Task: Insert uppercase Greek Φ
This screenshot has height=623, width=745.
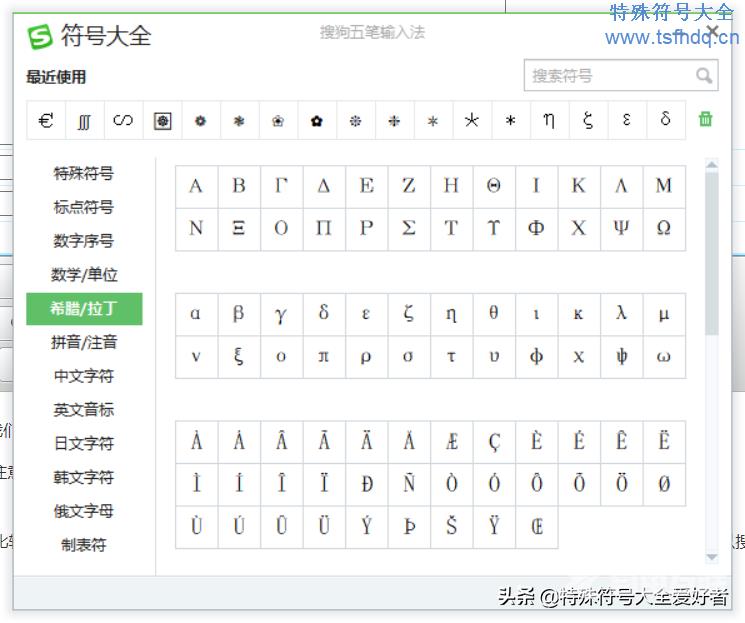Action: pos(536,229)
